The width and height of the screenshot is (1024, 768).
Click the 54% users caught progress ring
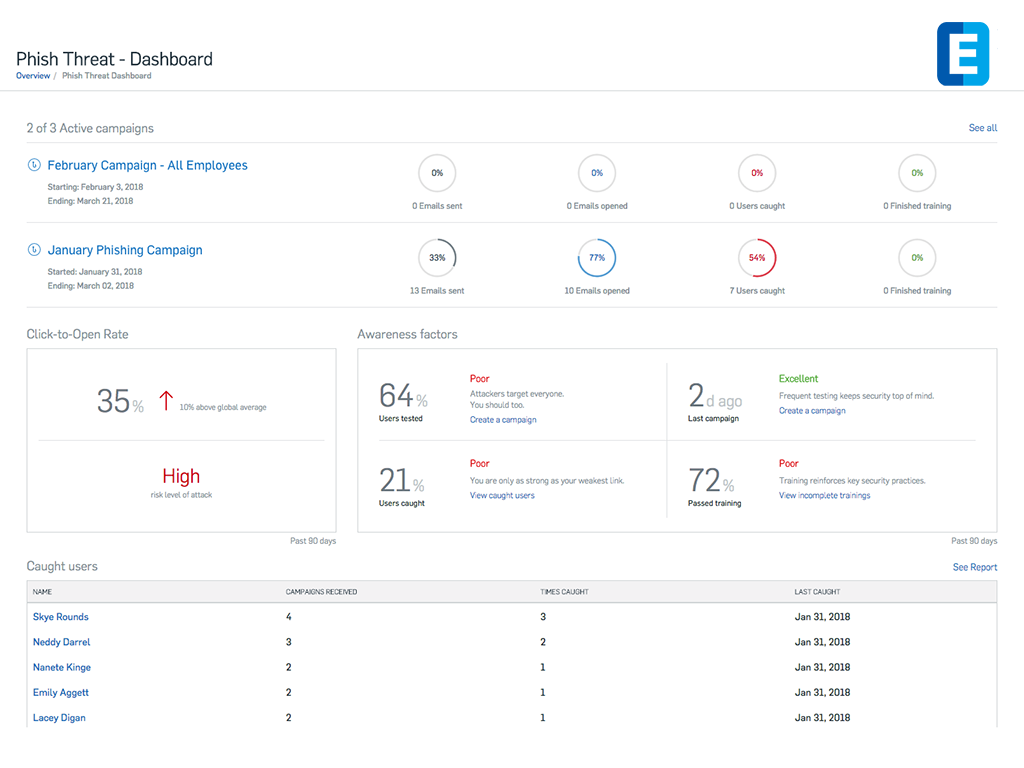click(757, 258)
